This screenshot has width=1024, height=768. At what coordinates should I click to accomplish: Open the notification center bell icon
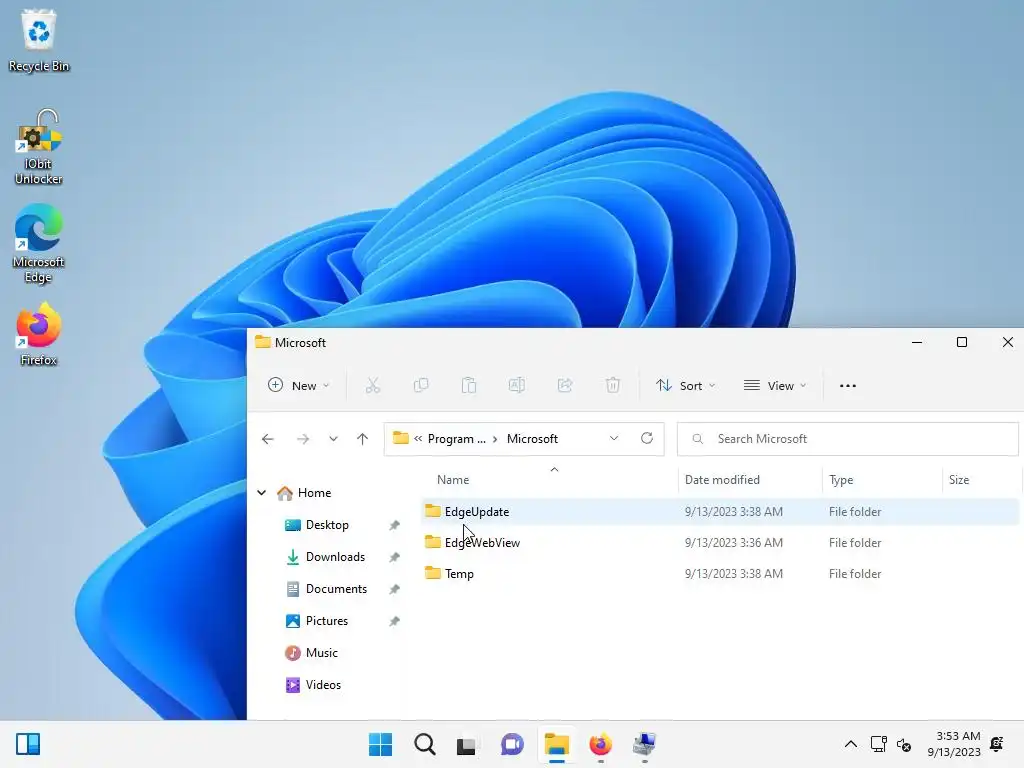997,744
